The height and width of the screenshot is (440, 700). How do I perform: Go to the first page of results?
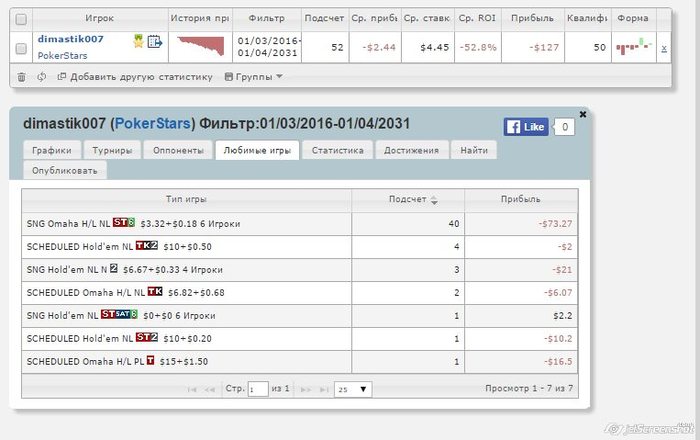tap(192, 390)
